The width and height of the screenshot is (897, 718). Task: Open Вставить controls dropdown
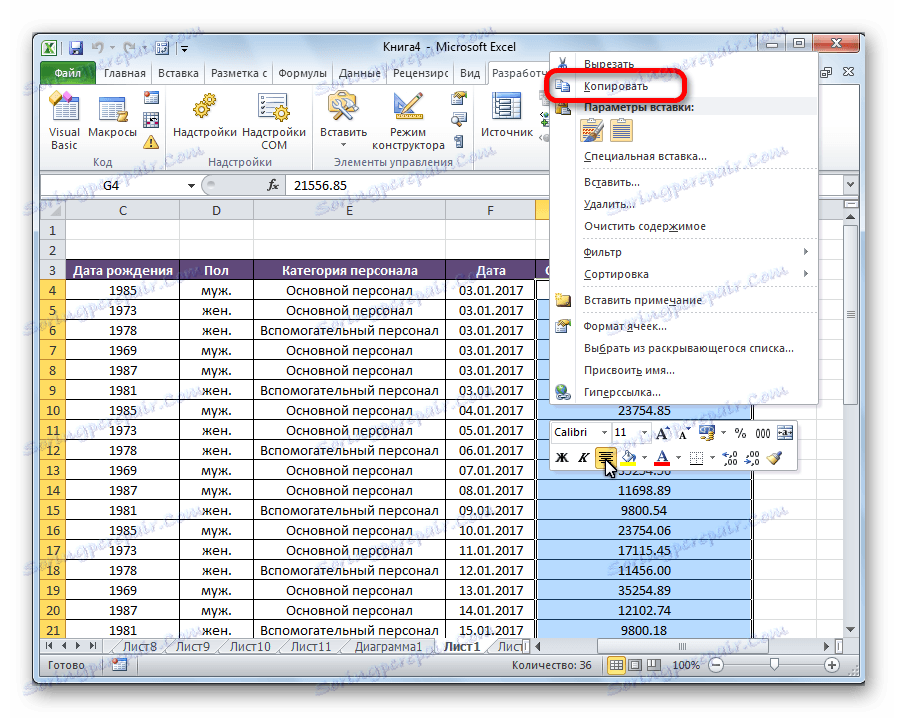click(343, 120)
